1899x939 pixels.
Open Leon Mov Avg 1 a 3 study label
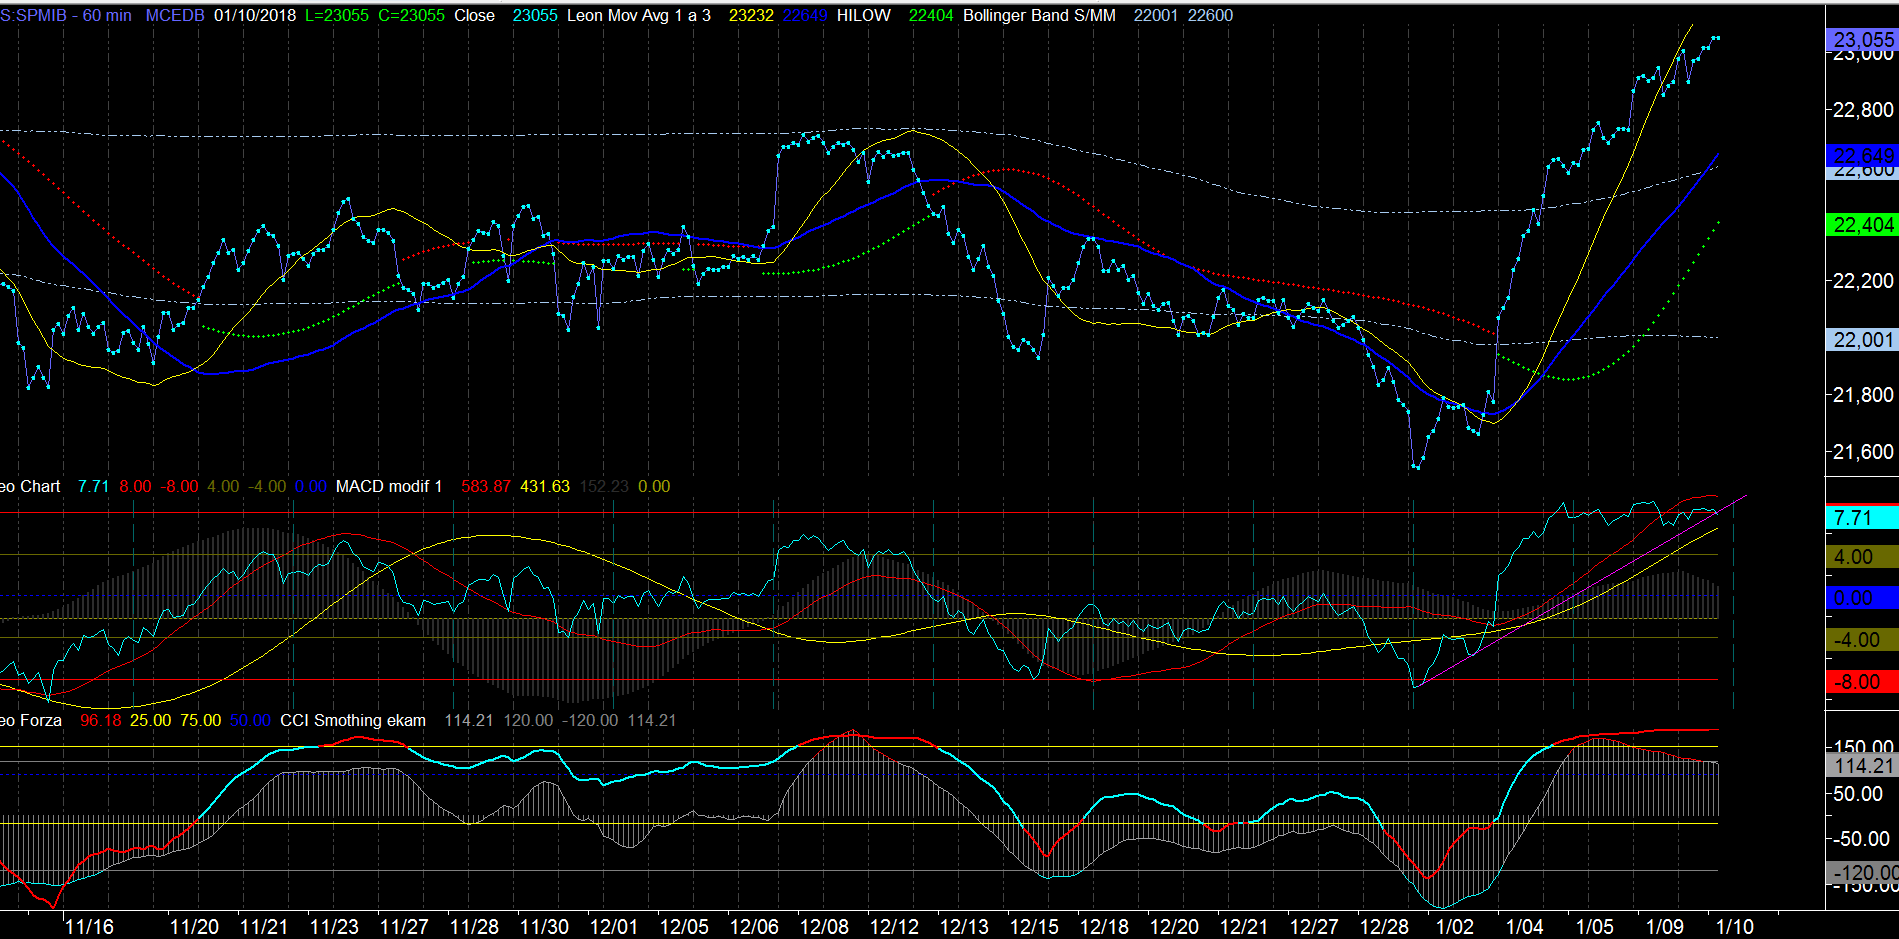[x=639, y=15]
